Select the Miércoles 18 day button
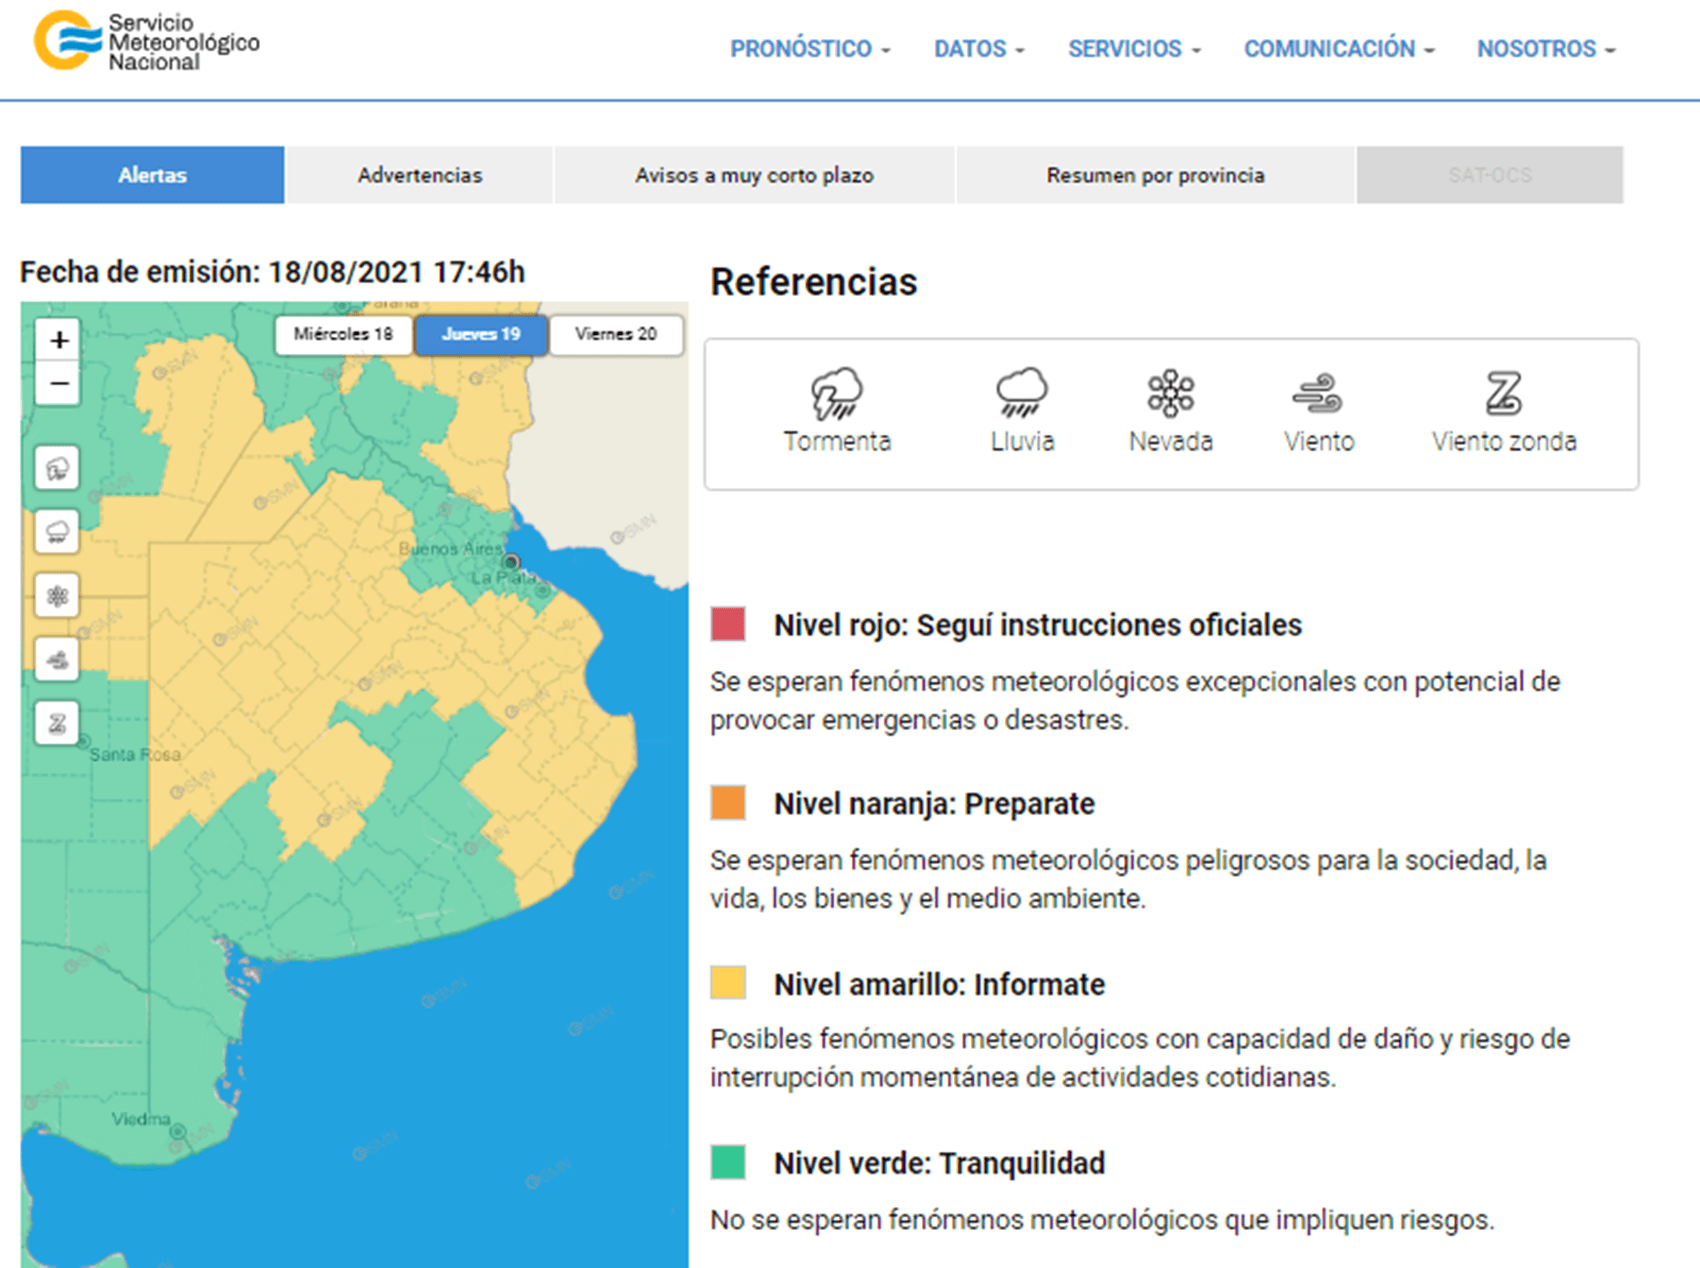The width and height of the screenshot is (1700, 1268). [x=342, y=335]
